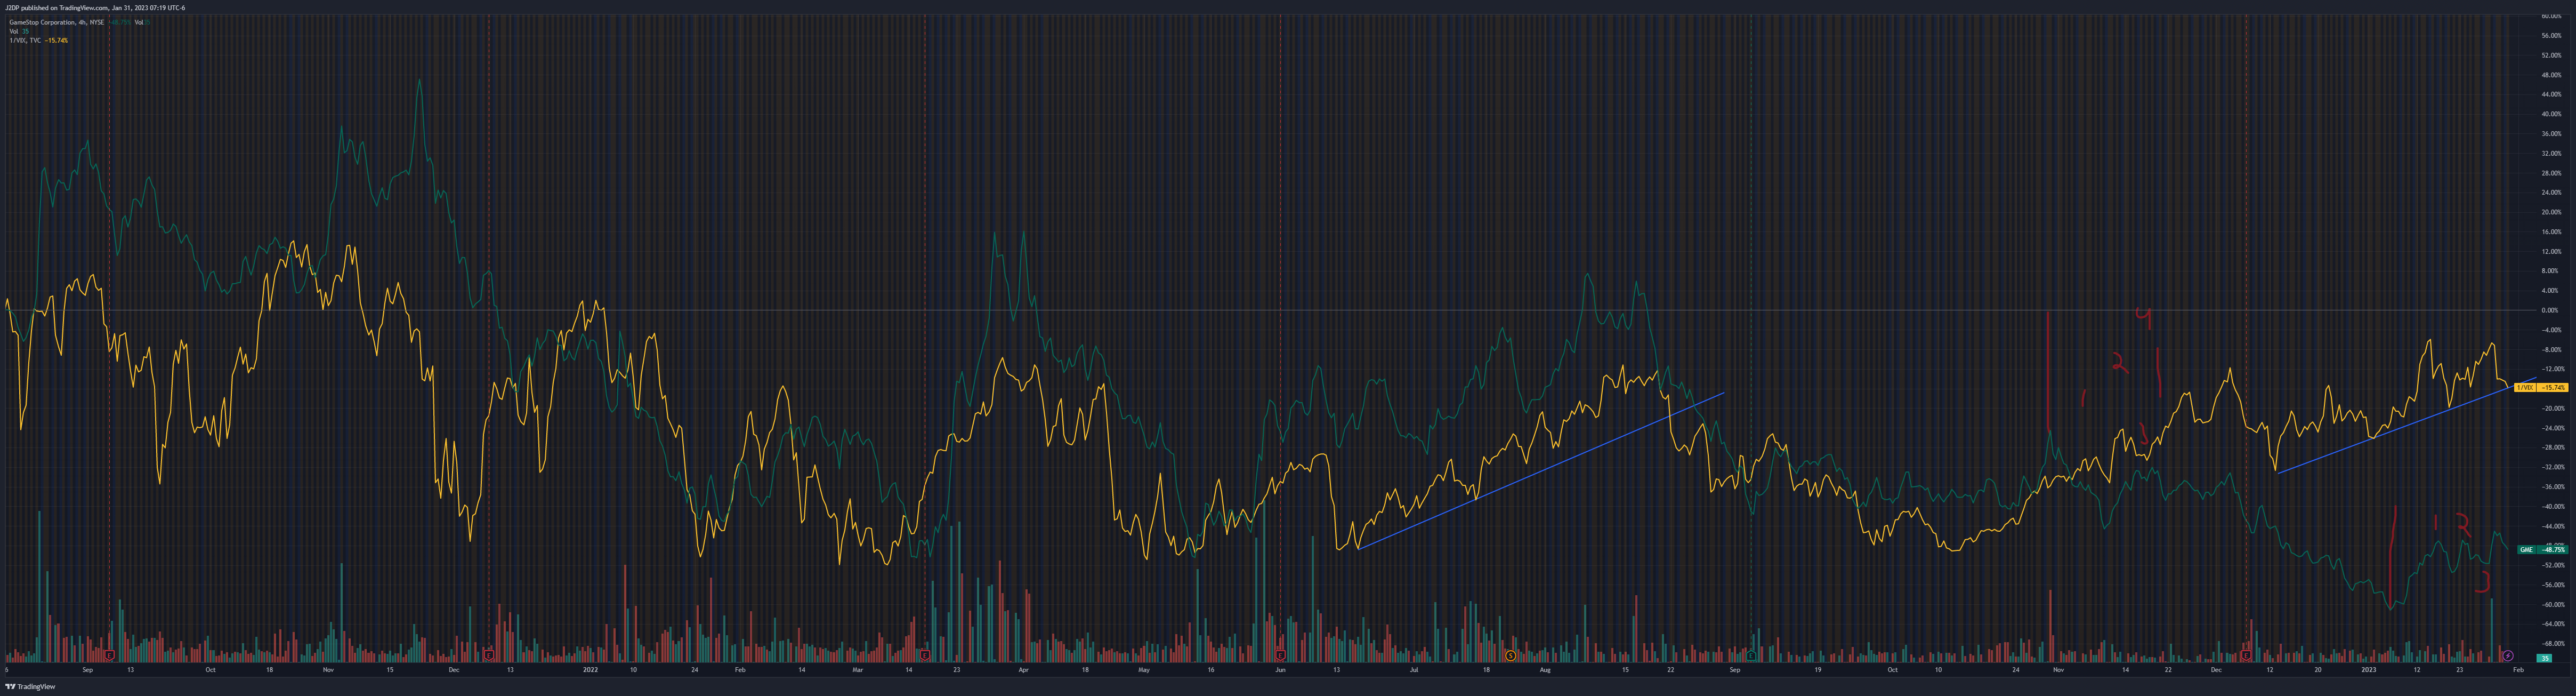Click the 40.00% price axis label
Screen dimensions: 2576x696
[x=2551, y=114]
